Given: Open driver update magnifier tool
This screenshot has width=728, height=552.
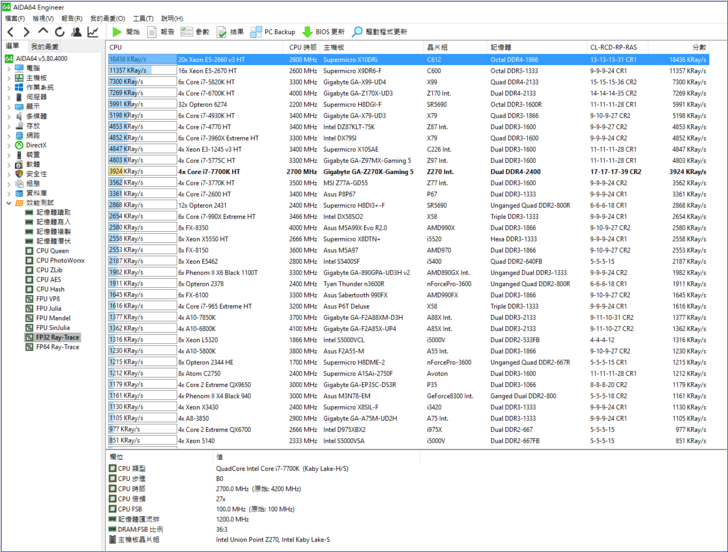Looking at the screenshot, I should coord(380,32).
